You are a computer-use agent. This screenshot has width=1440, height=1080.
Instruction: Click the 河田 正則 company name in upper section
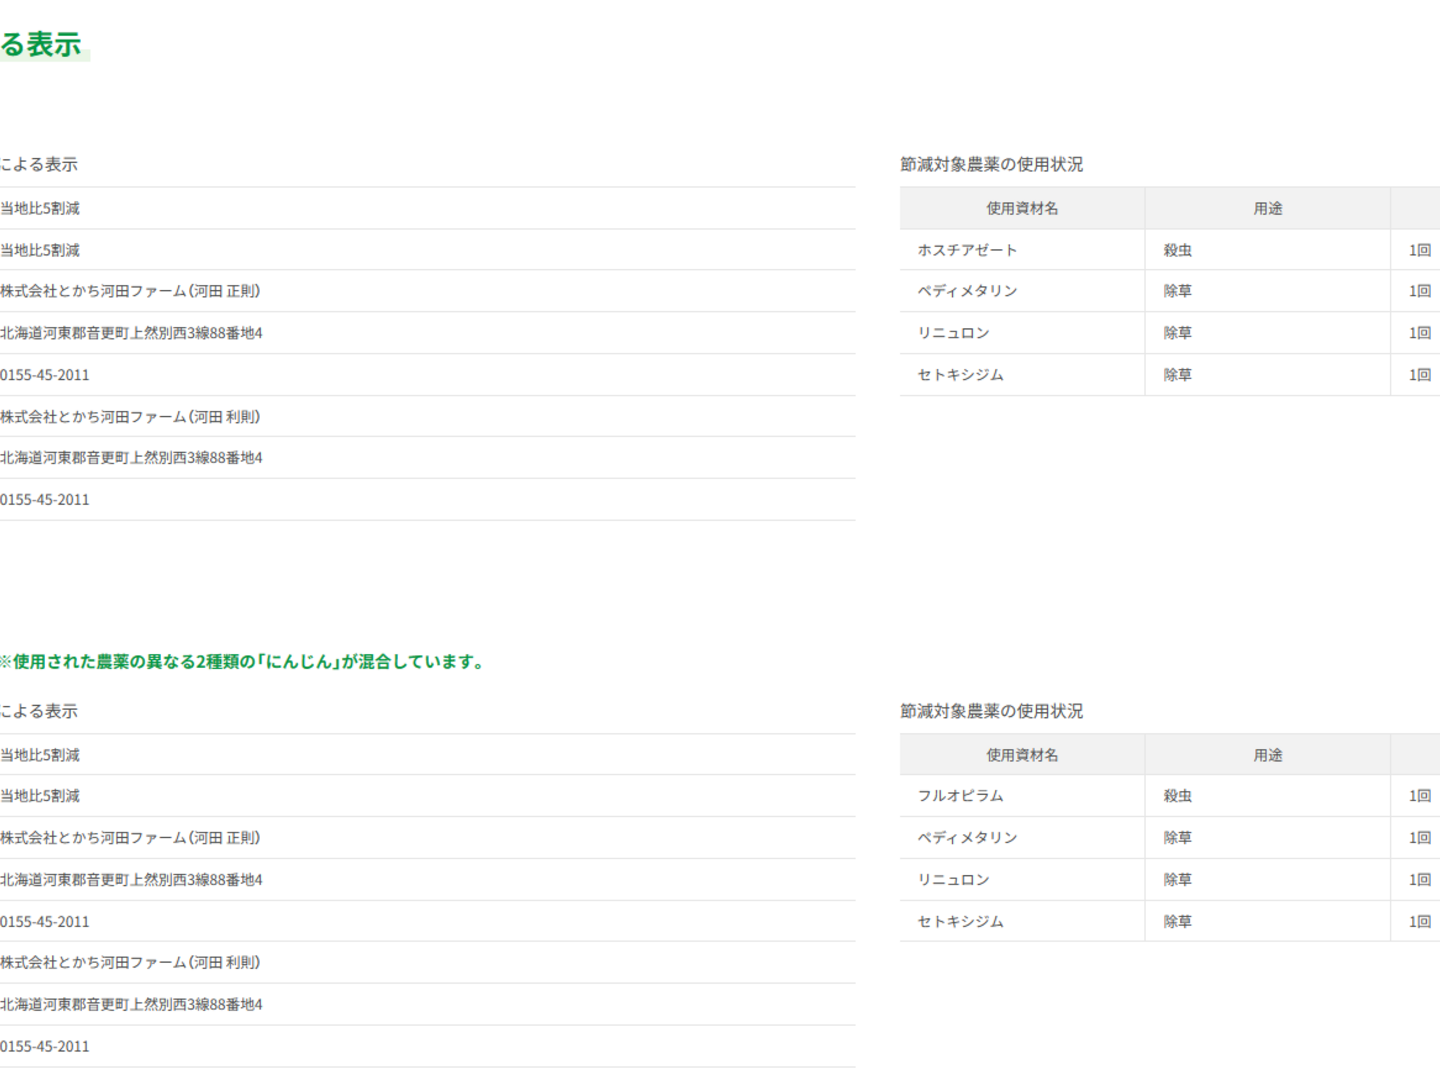tap(130, 291)
